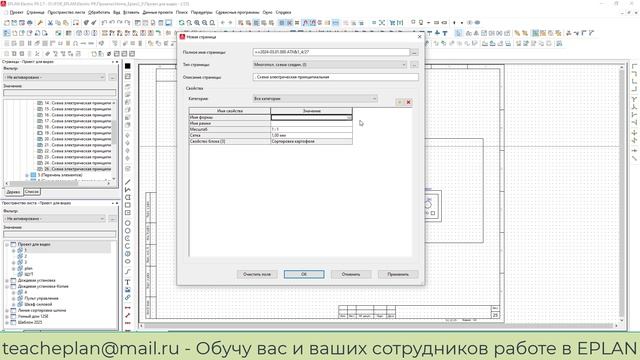
Task: Click the paste clipboard icon in toolbar
Action: [66, 23]
